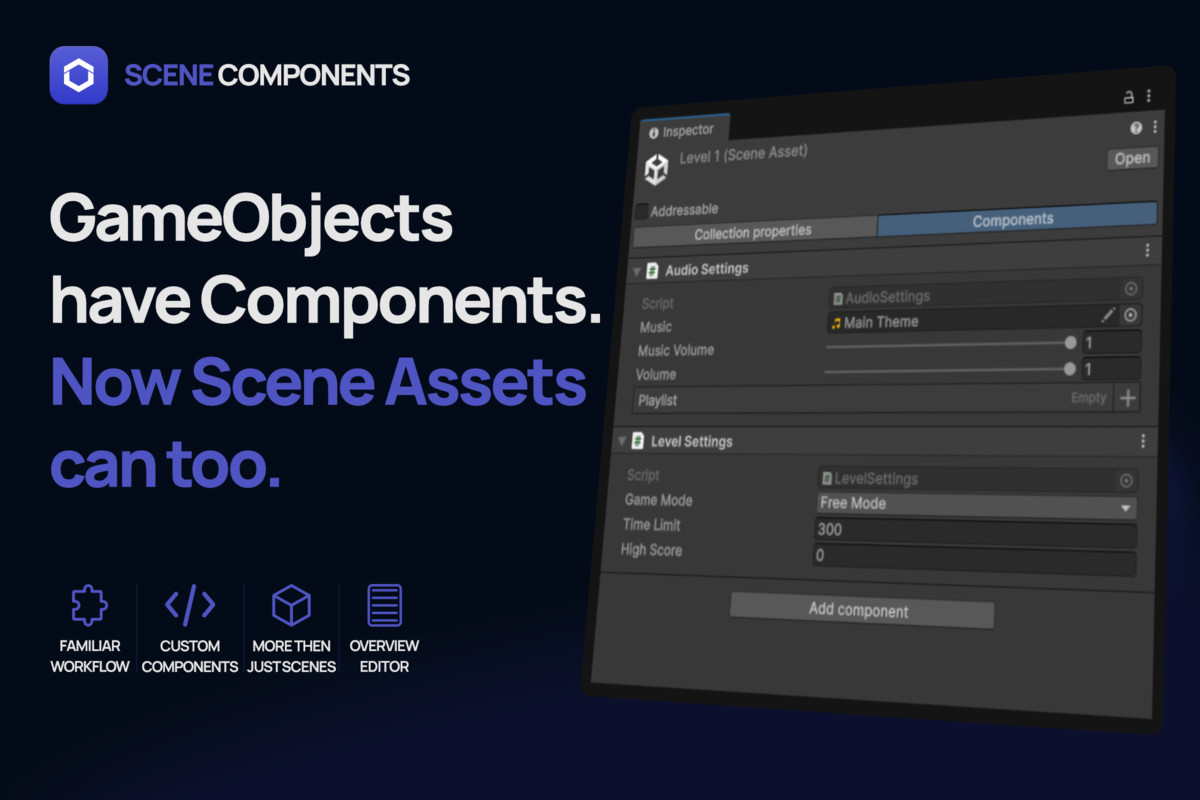Edit the Main Theme music with pencil icon

[x=1108, y=315]
